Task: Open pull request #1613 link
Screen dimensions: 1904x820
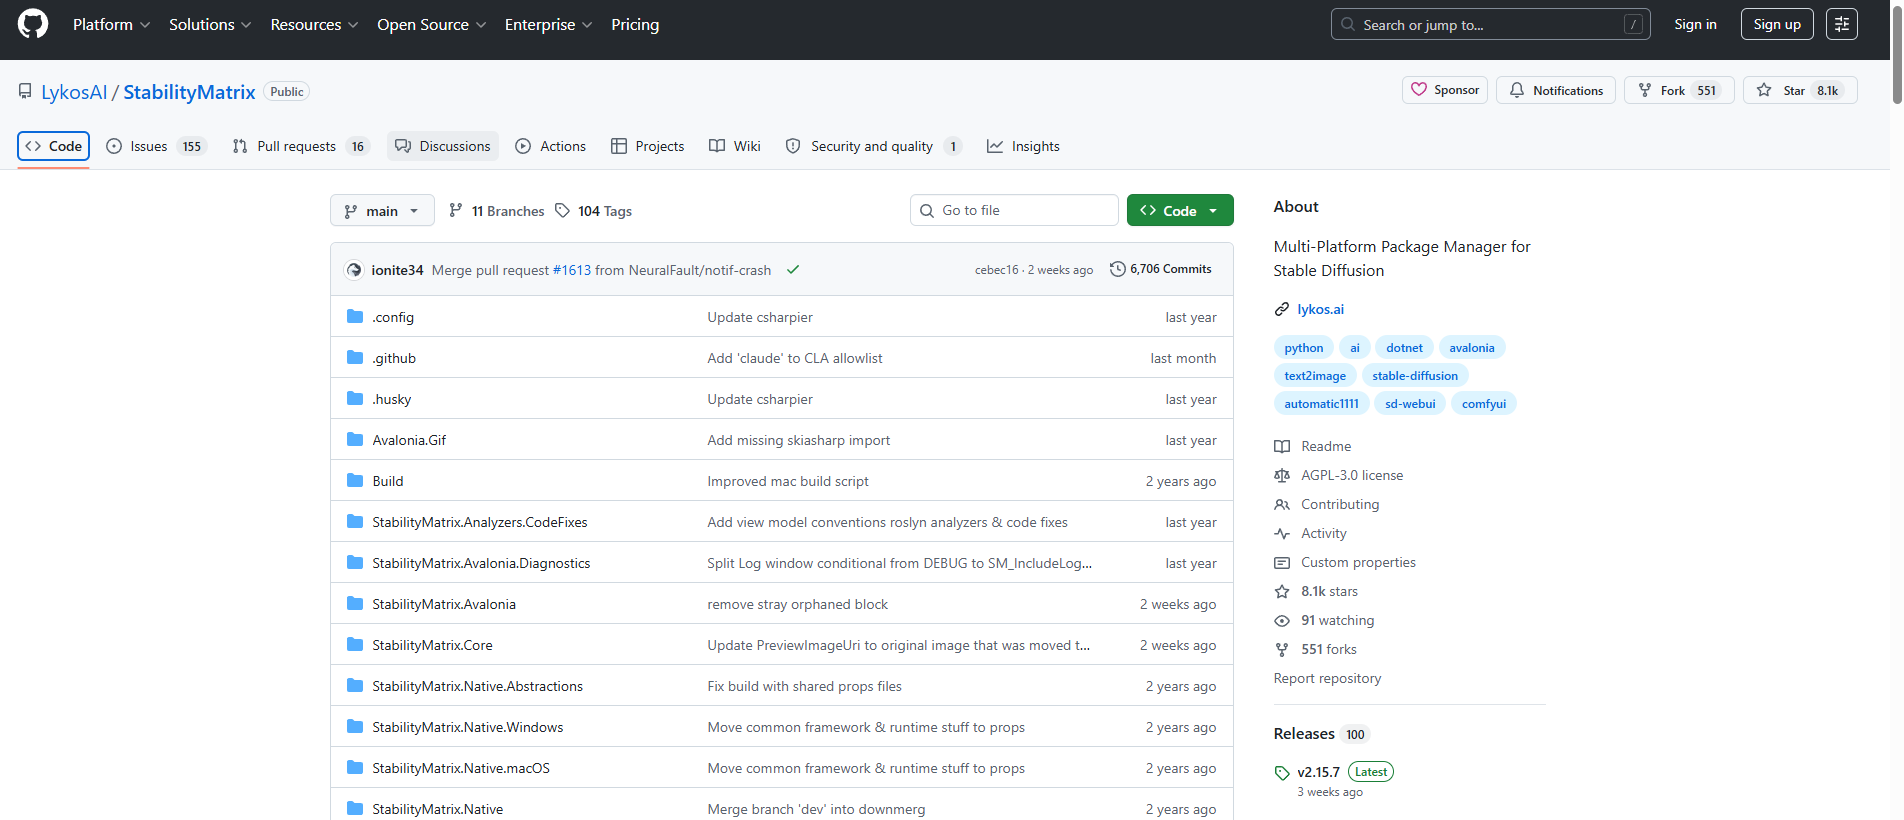Action: pyautogui.click(x=572, y=270)
